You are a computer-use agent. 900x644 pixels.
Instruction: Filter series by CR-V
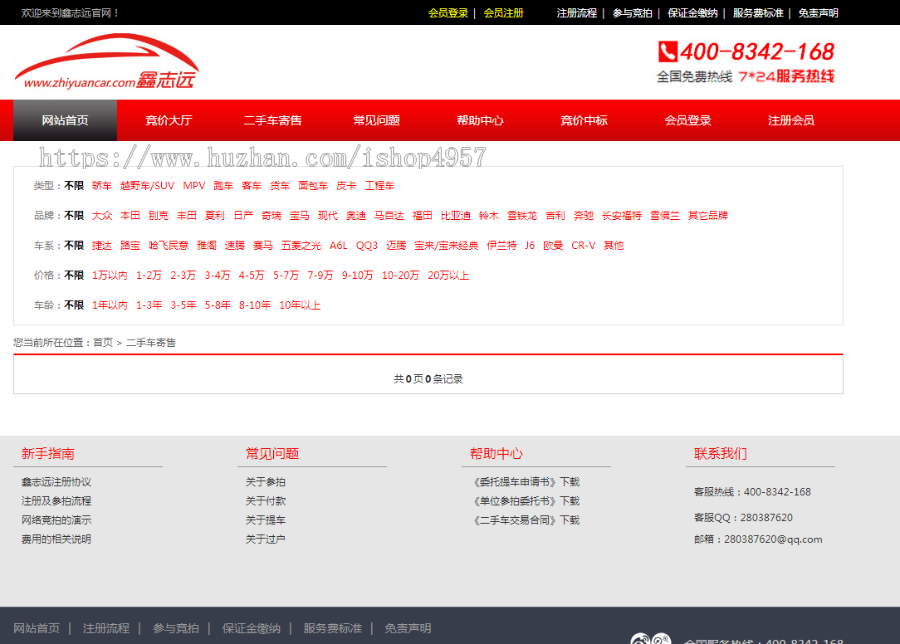click(x=583, y=246)
